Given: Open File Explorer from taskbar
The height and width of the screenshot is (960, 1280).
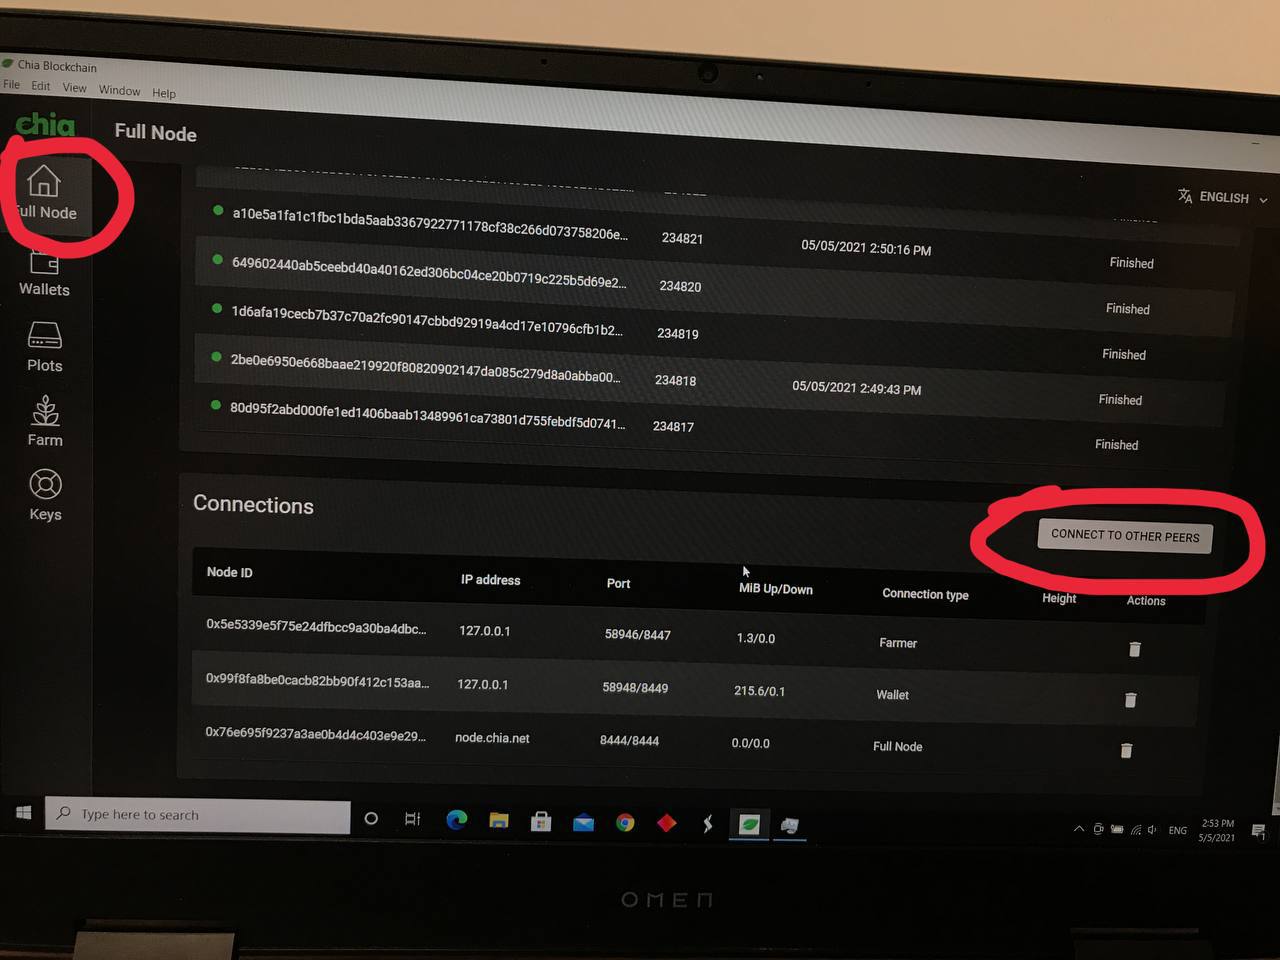Looking at the screenshot, I should (499, 821).
